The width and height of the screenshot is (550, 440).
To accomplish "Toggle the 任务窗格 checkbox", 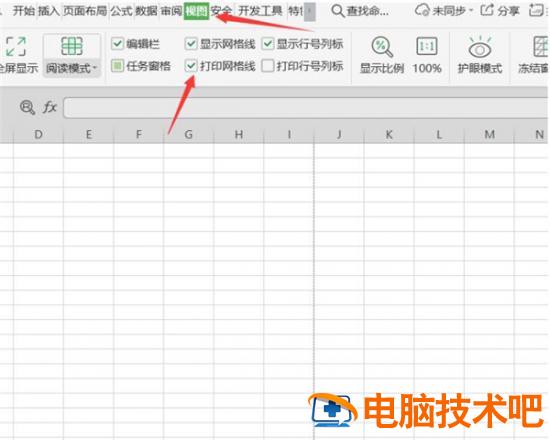I will 117,66.
